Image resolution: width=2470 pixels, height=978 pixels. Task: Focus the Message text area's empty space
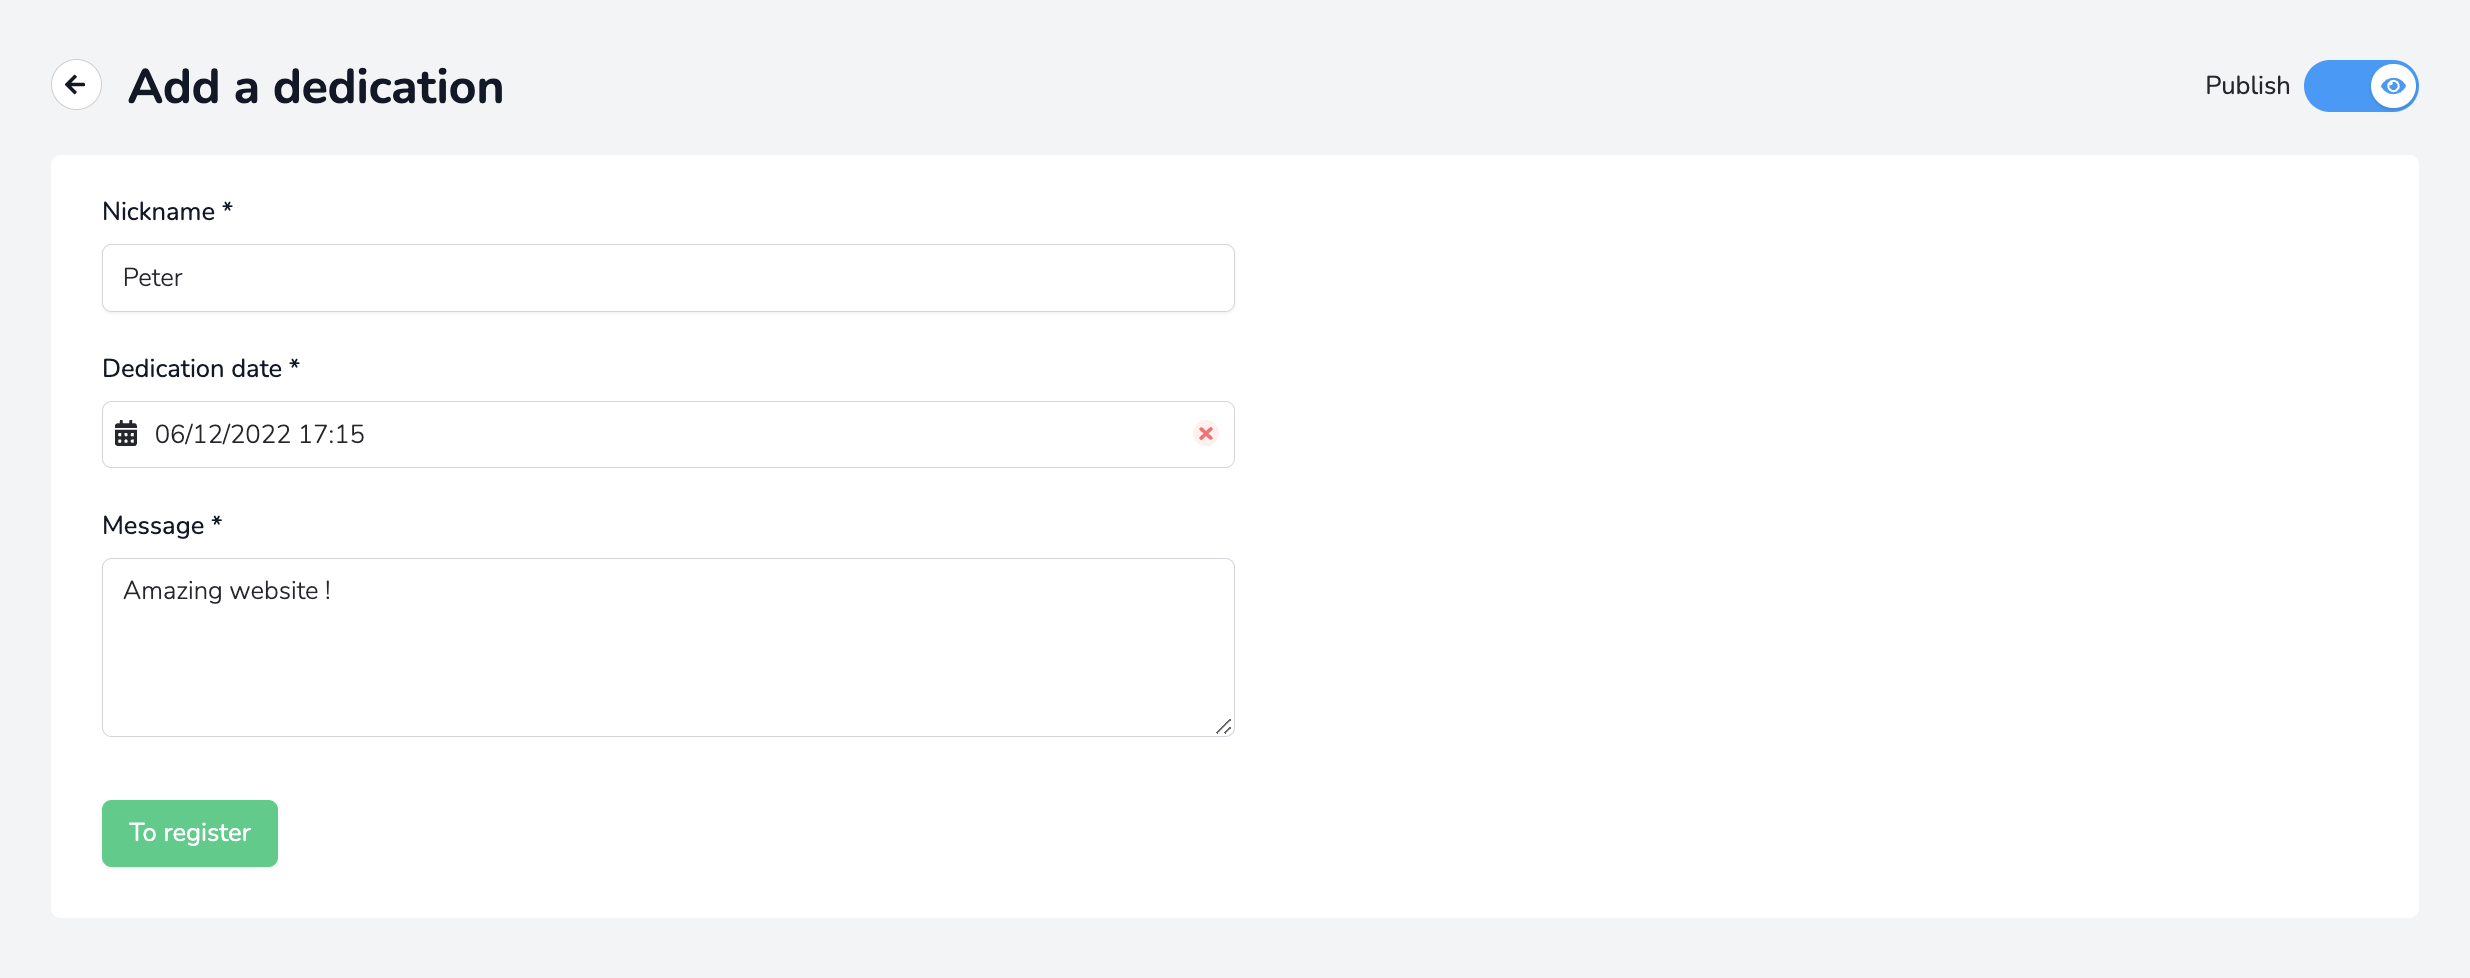click(x=668, y=670)
